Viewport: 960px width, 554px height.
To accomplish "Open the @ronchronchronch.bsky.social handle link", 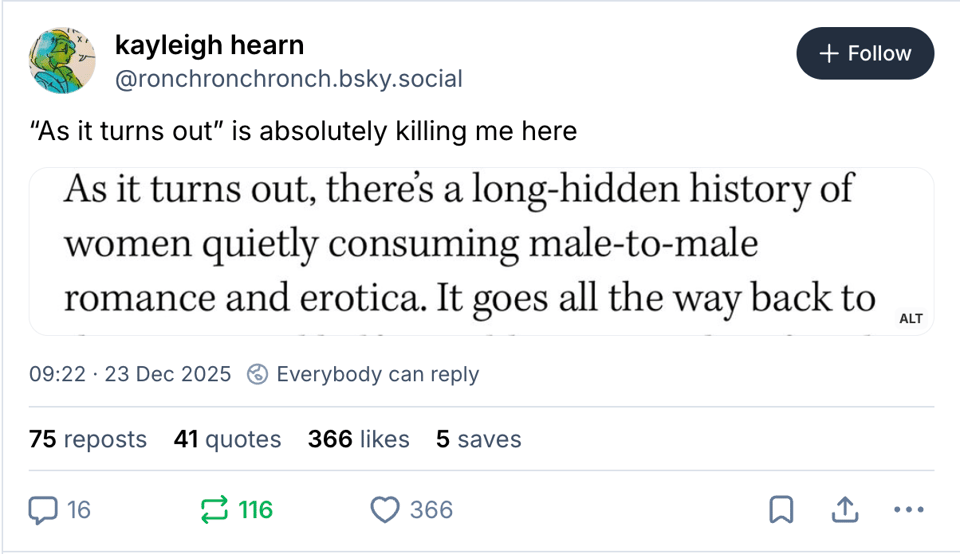I will coord(289,79).
